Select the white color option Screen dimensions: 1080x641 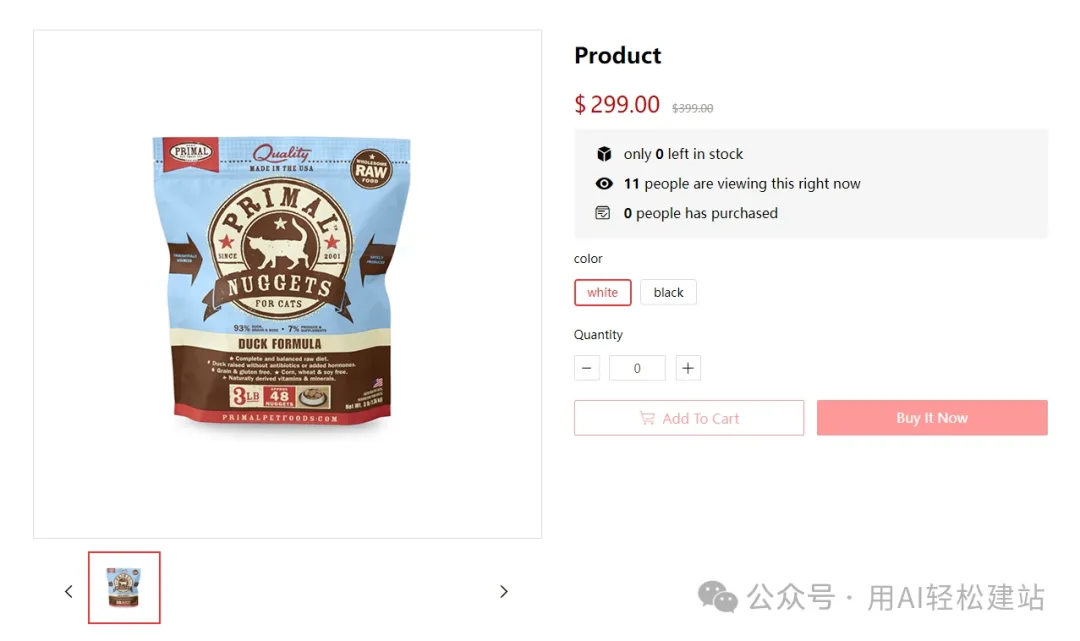(602, 292)
